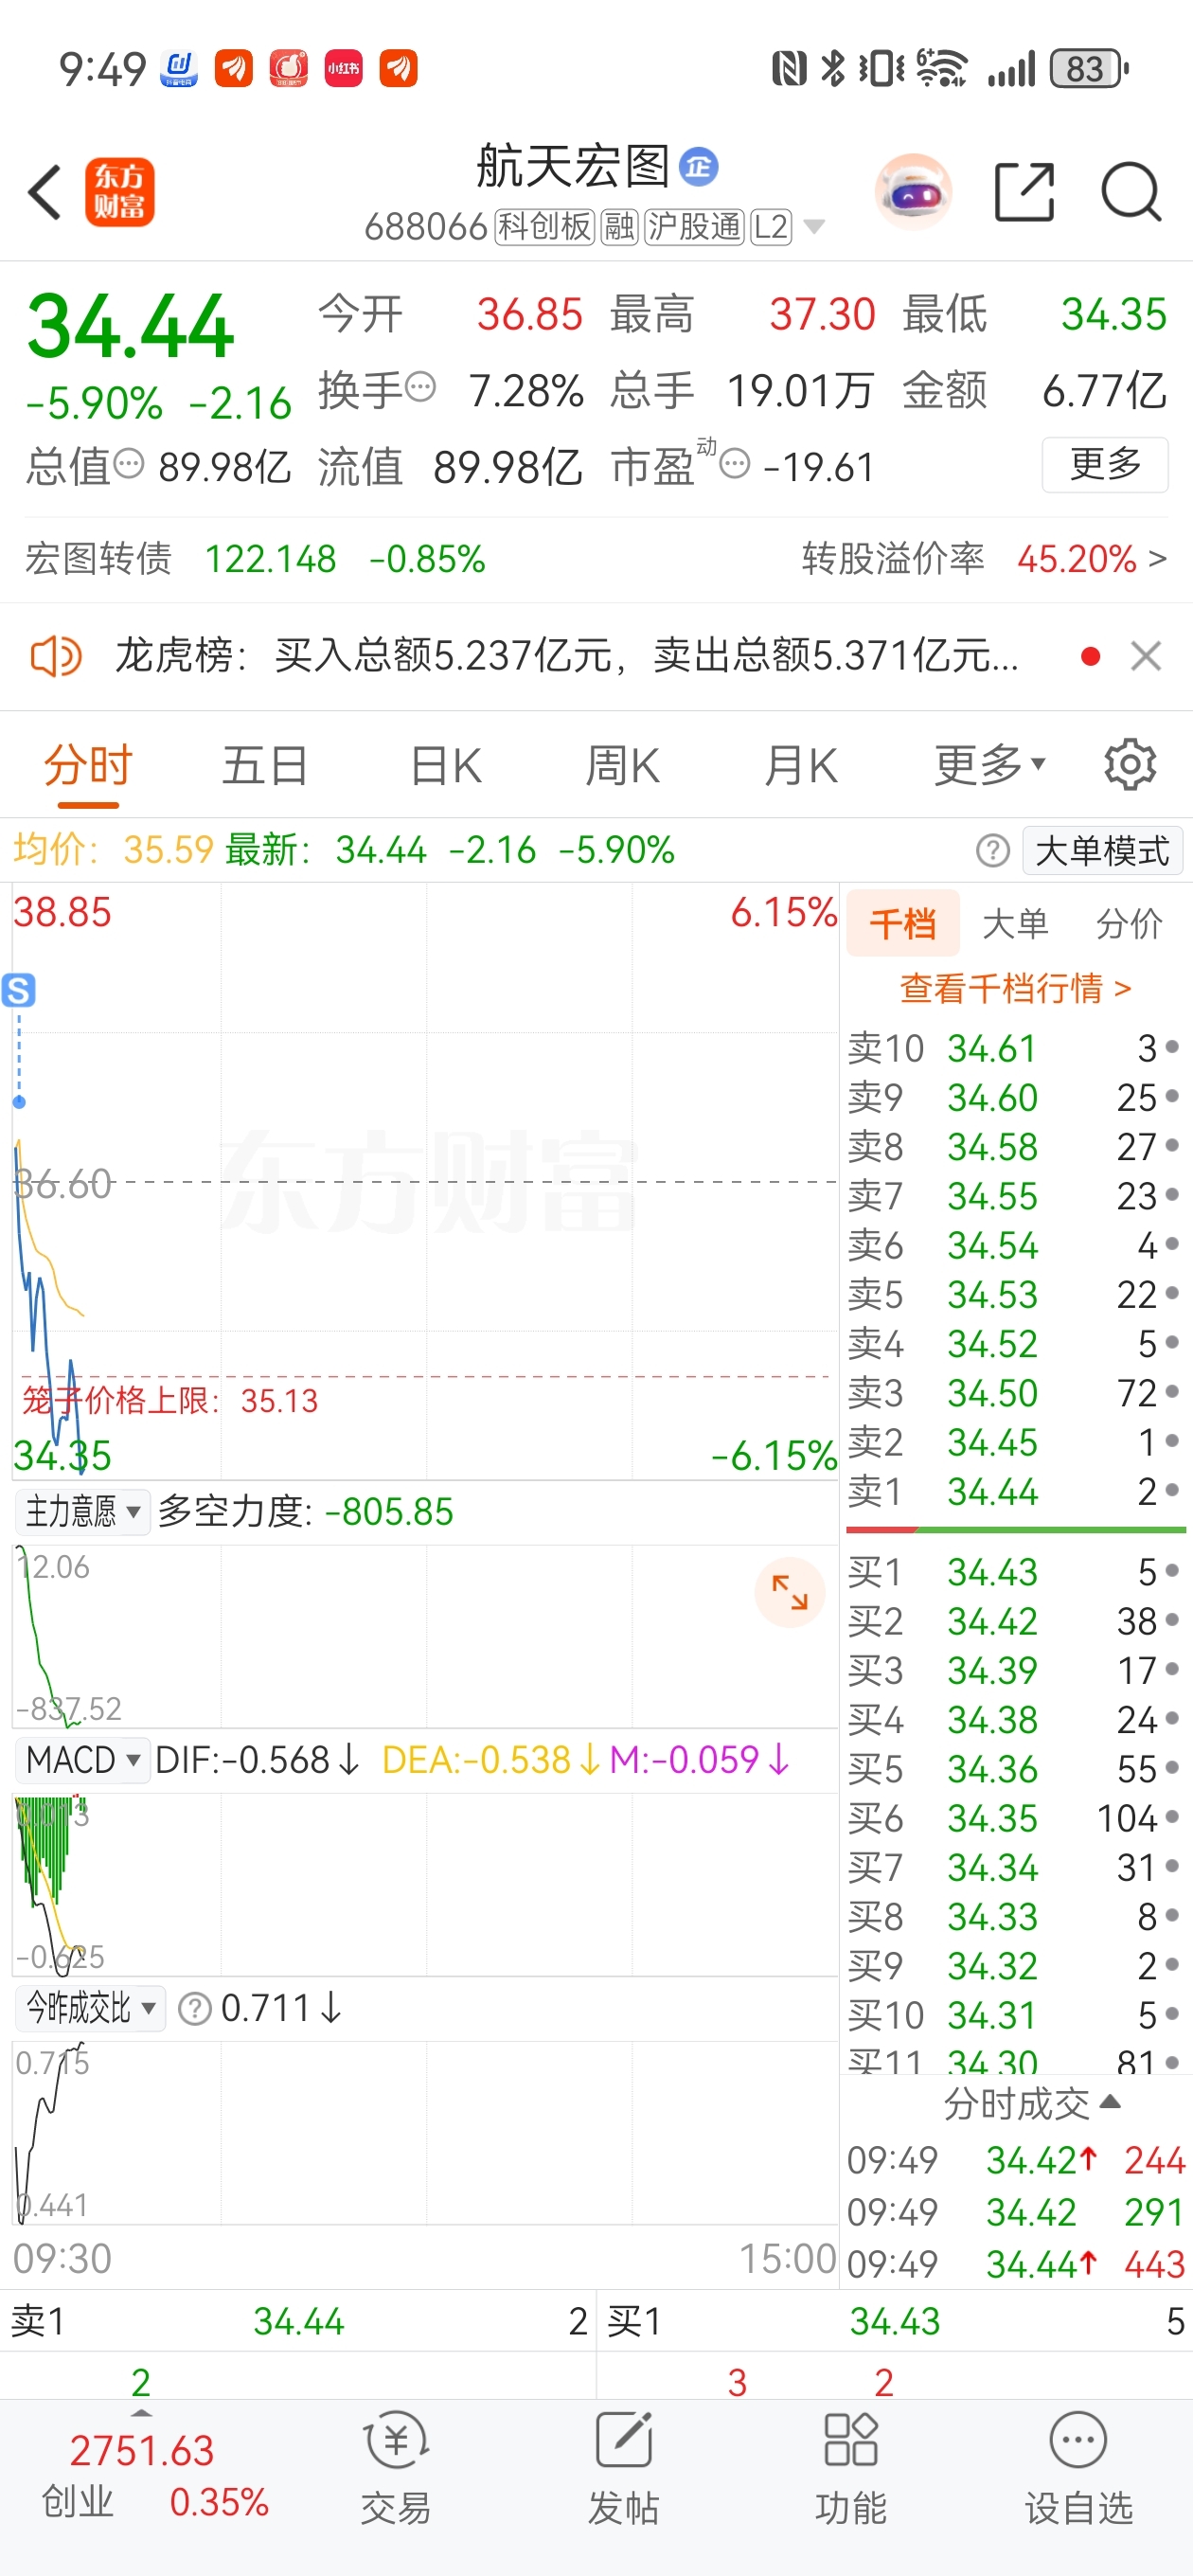Viewport: 1193px width, 2576px height.
Task: Open the search magnifier icon
Action: 1130,191
